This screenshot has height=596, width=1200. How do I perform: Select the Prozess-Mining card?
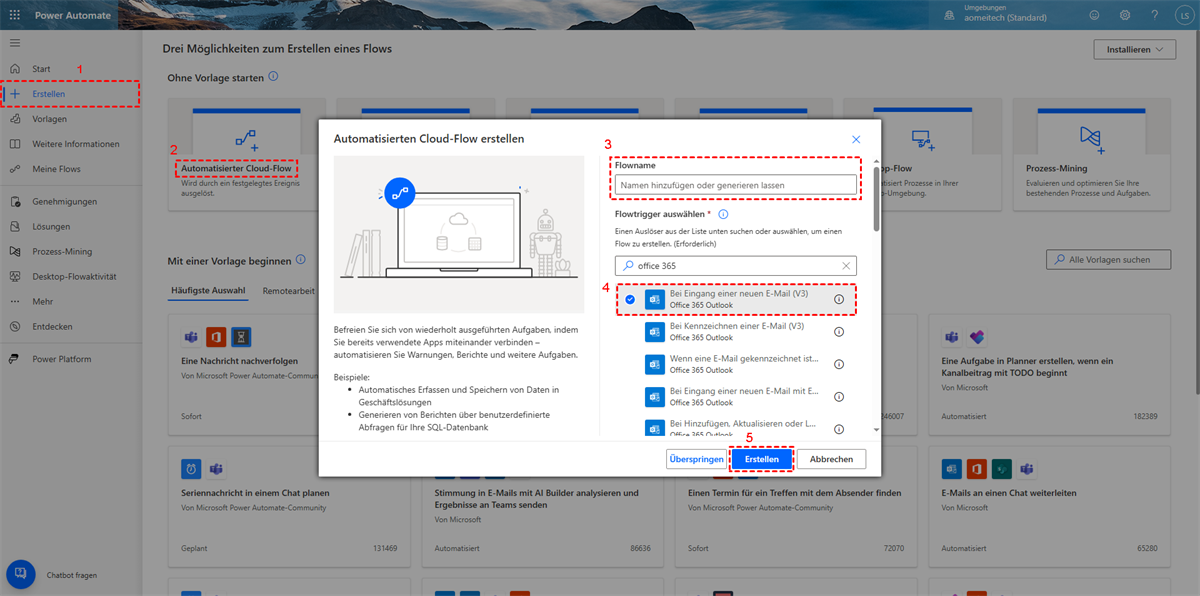coord(1090,155)
